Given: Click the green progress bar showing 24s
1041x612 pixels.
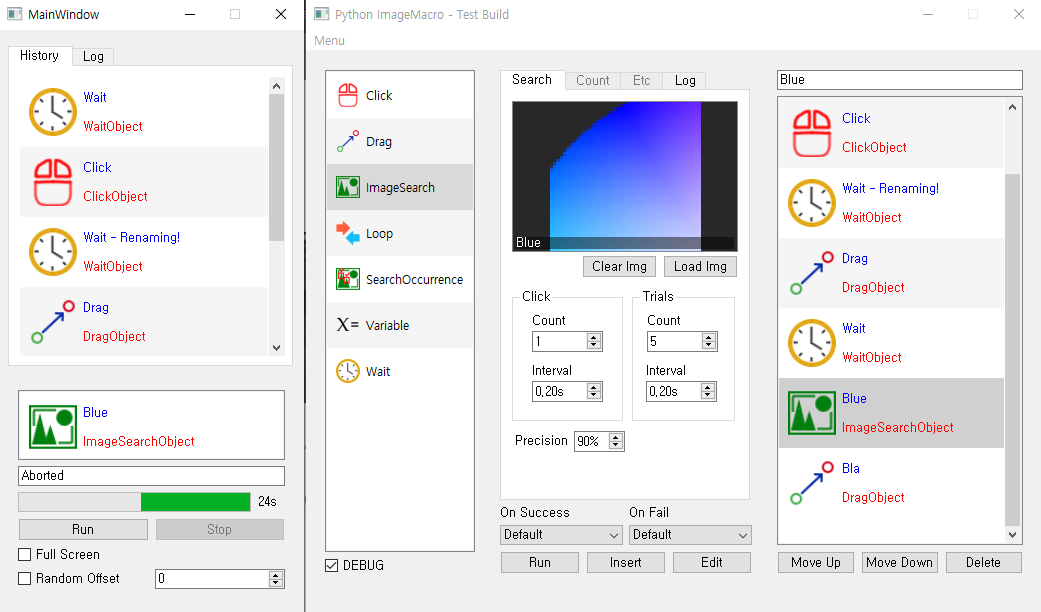Looking at the screenshot, I should [135, 502].
